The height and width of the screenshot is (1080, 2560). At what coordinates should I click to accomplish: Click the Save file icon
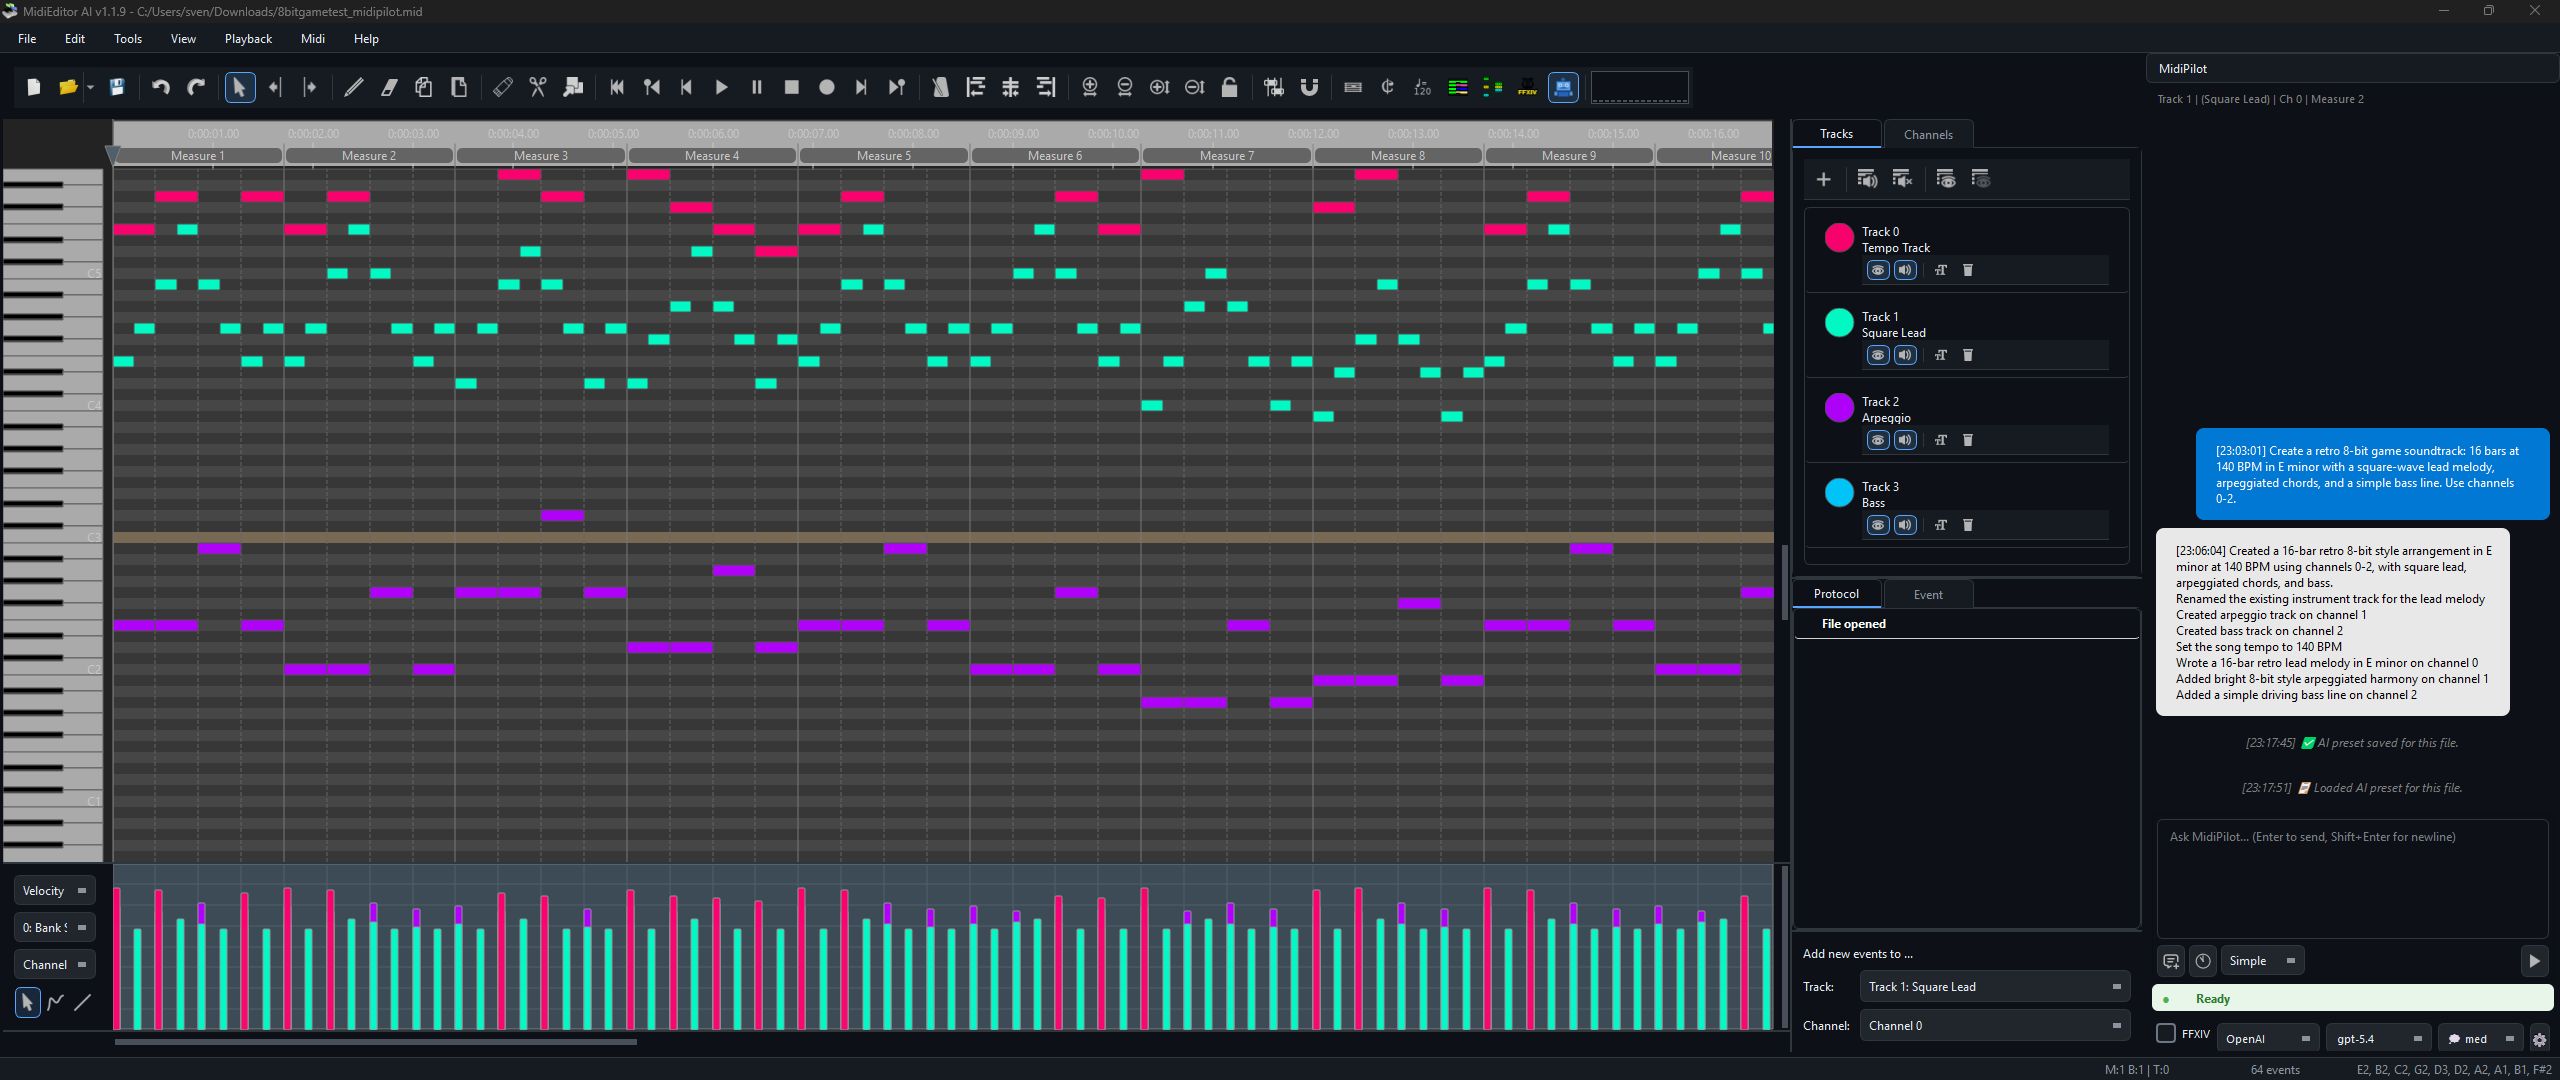117,87
